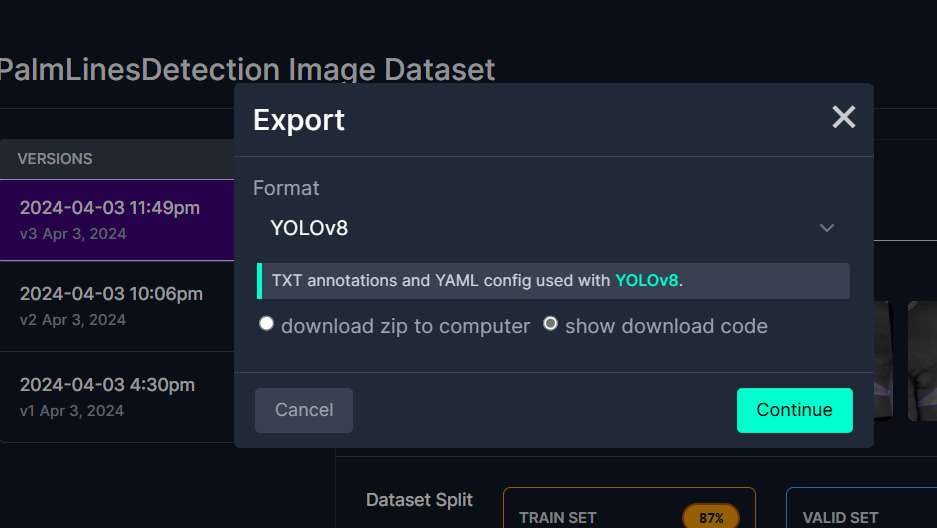Screen dimensions: 937x528
Task: Click the Export dialog title
Action: click(299, 120)
